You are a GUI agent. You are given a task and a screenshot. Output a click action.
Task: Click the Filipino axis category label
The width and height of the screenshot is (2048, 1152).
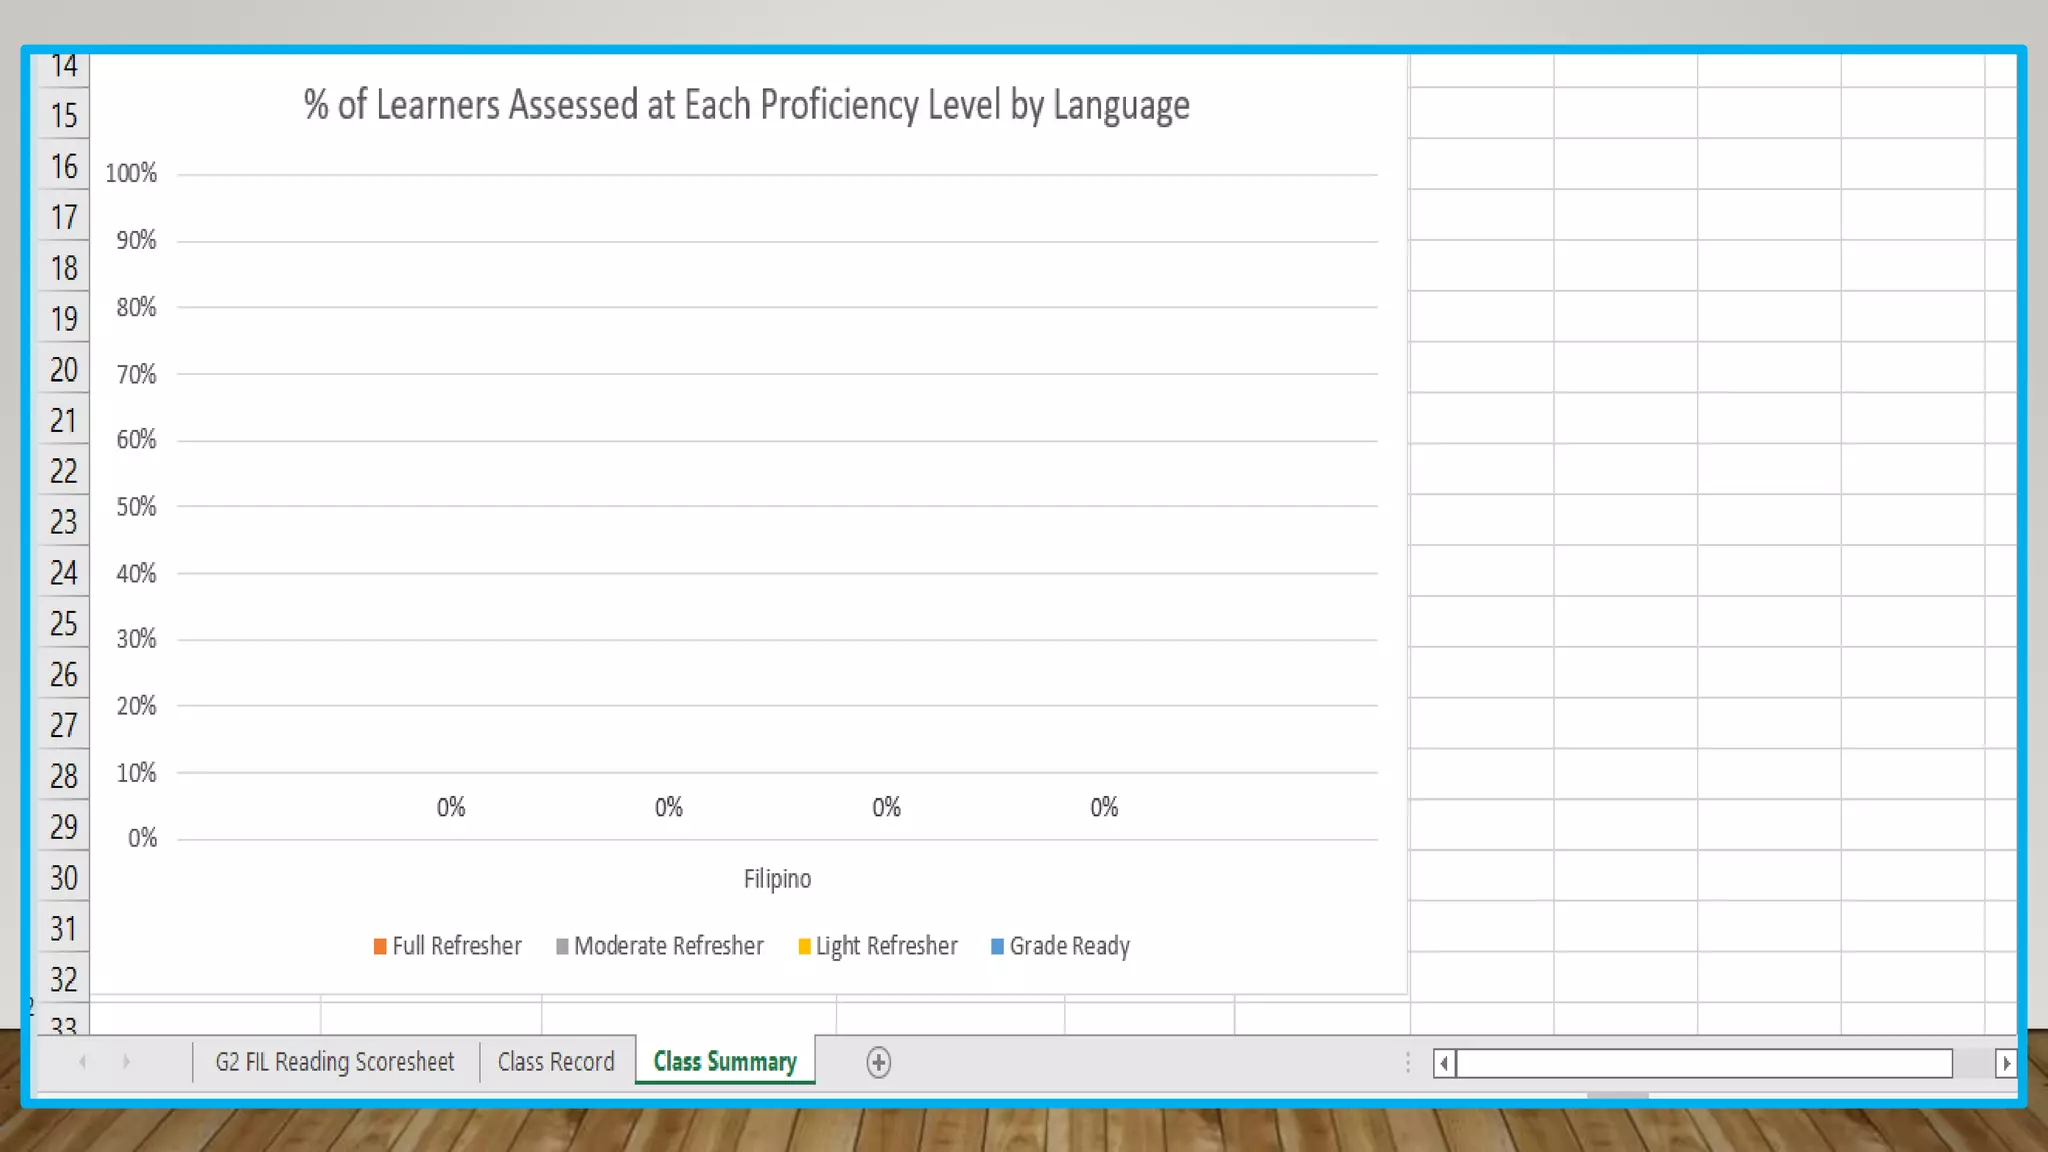pyautogui.click(x=777, y=879)
